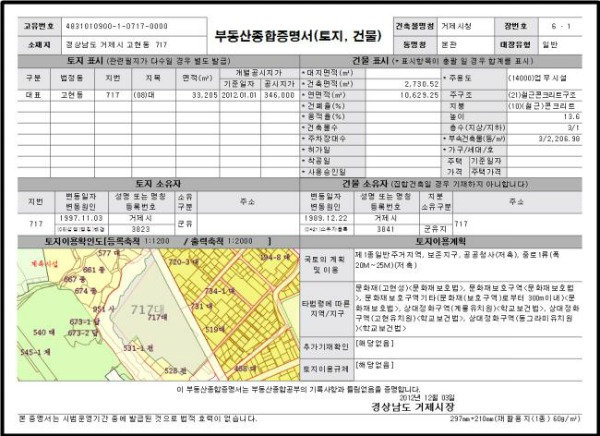Click the total floor area value '10,629.25'

[419, 95]
